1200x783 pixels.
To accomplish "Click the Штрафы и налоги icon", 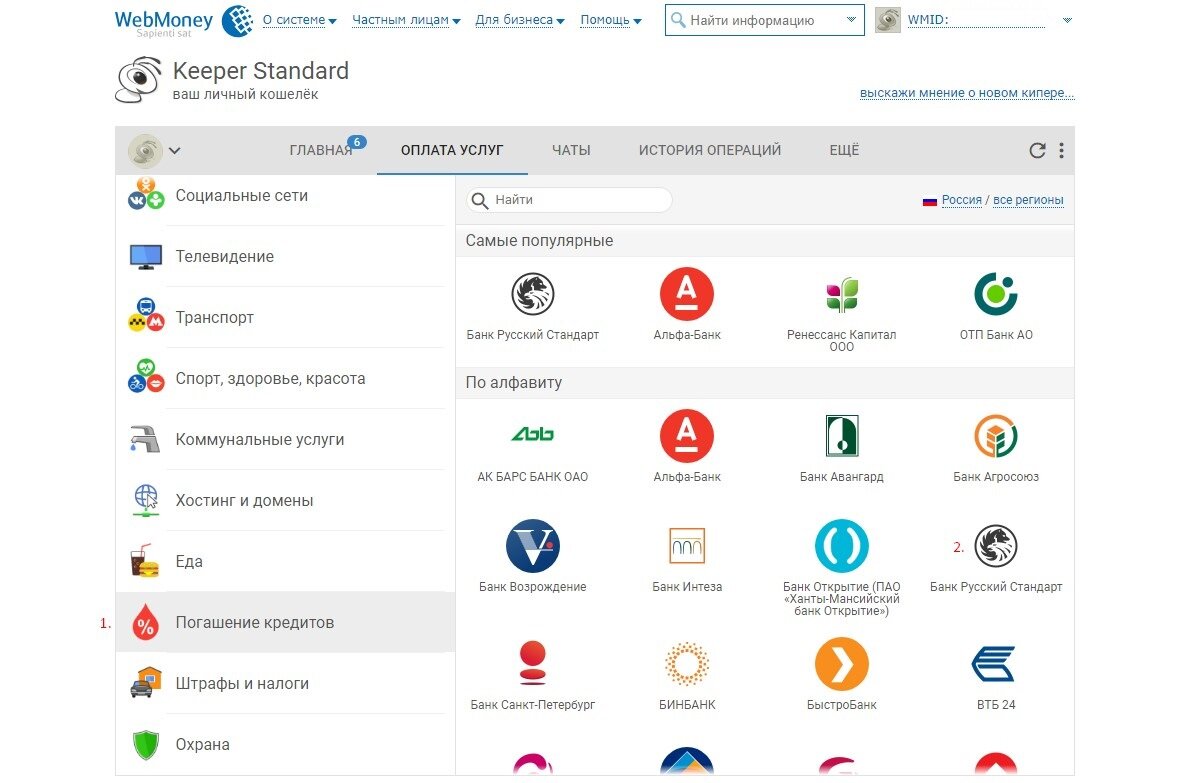I will pyautogui.click(x=146, y=683).
